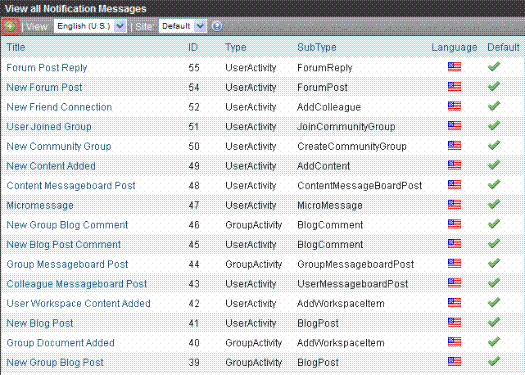Expand the Site Default dropdown

pyautogui.click(x=183, y=26)
